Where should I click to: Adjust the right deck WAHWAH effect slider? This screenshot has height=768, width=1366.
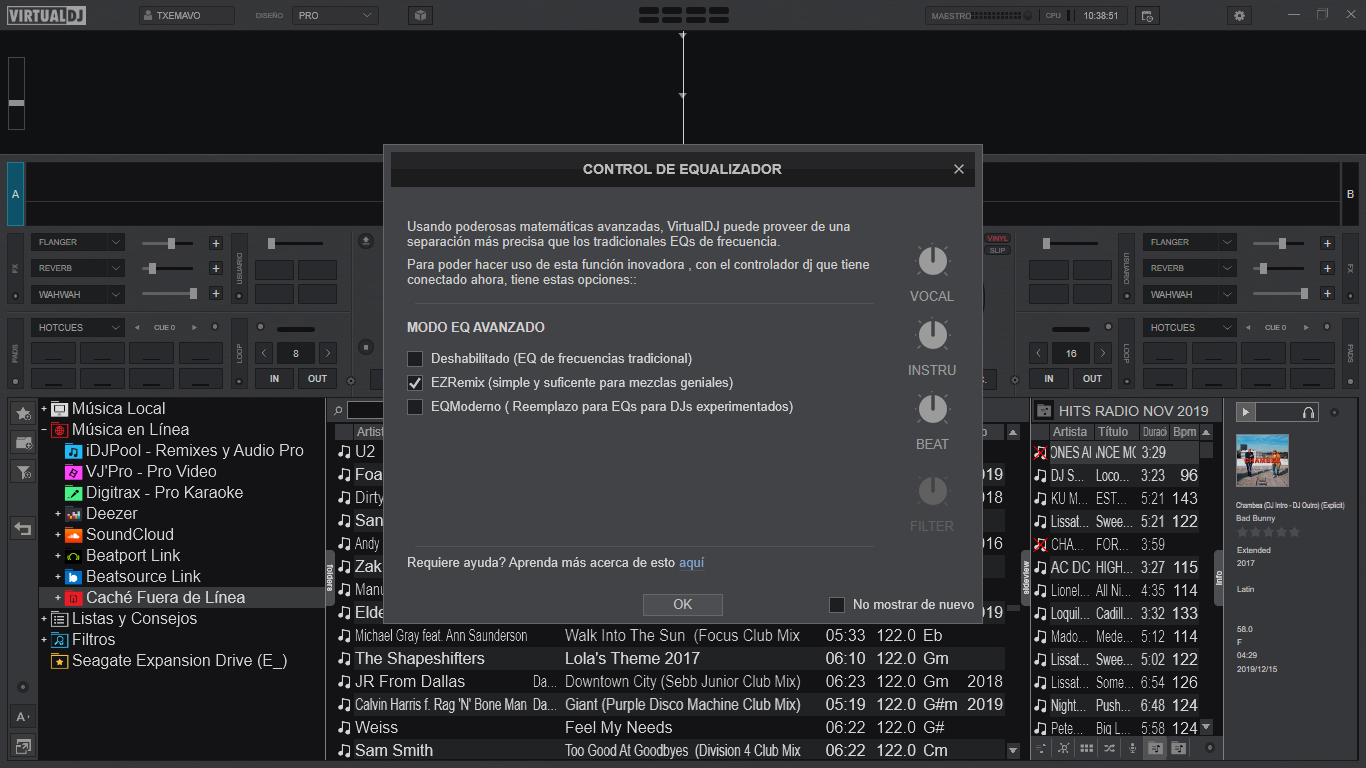1279,294
